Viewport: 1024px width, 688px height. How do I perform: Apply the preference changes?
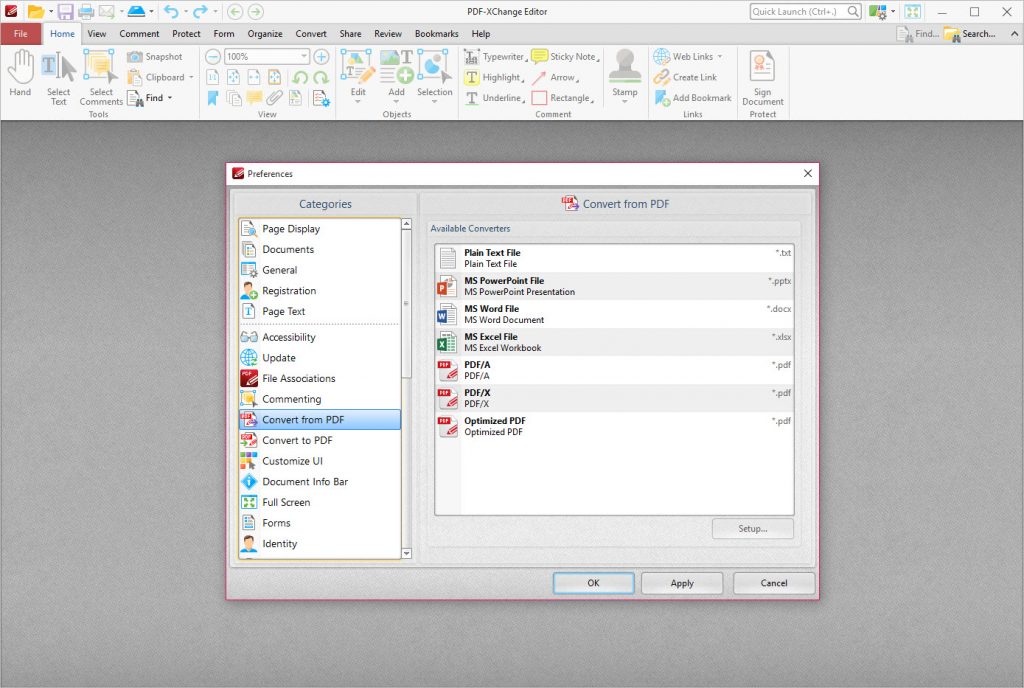click(x=681, y=583)
